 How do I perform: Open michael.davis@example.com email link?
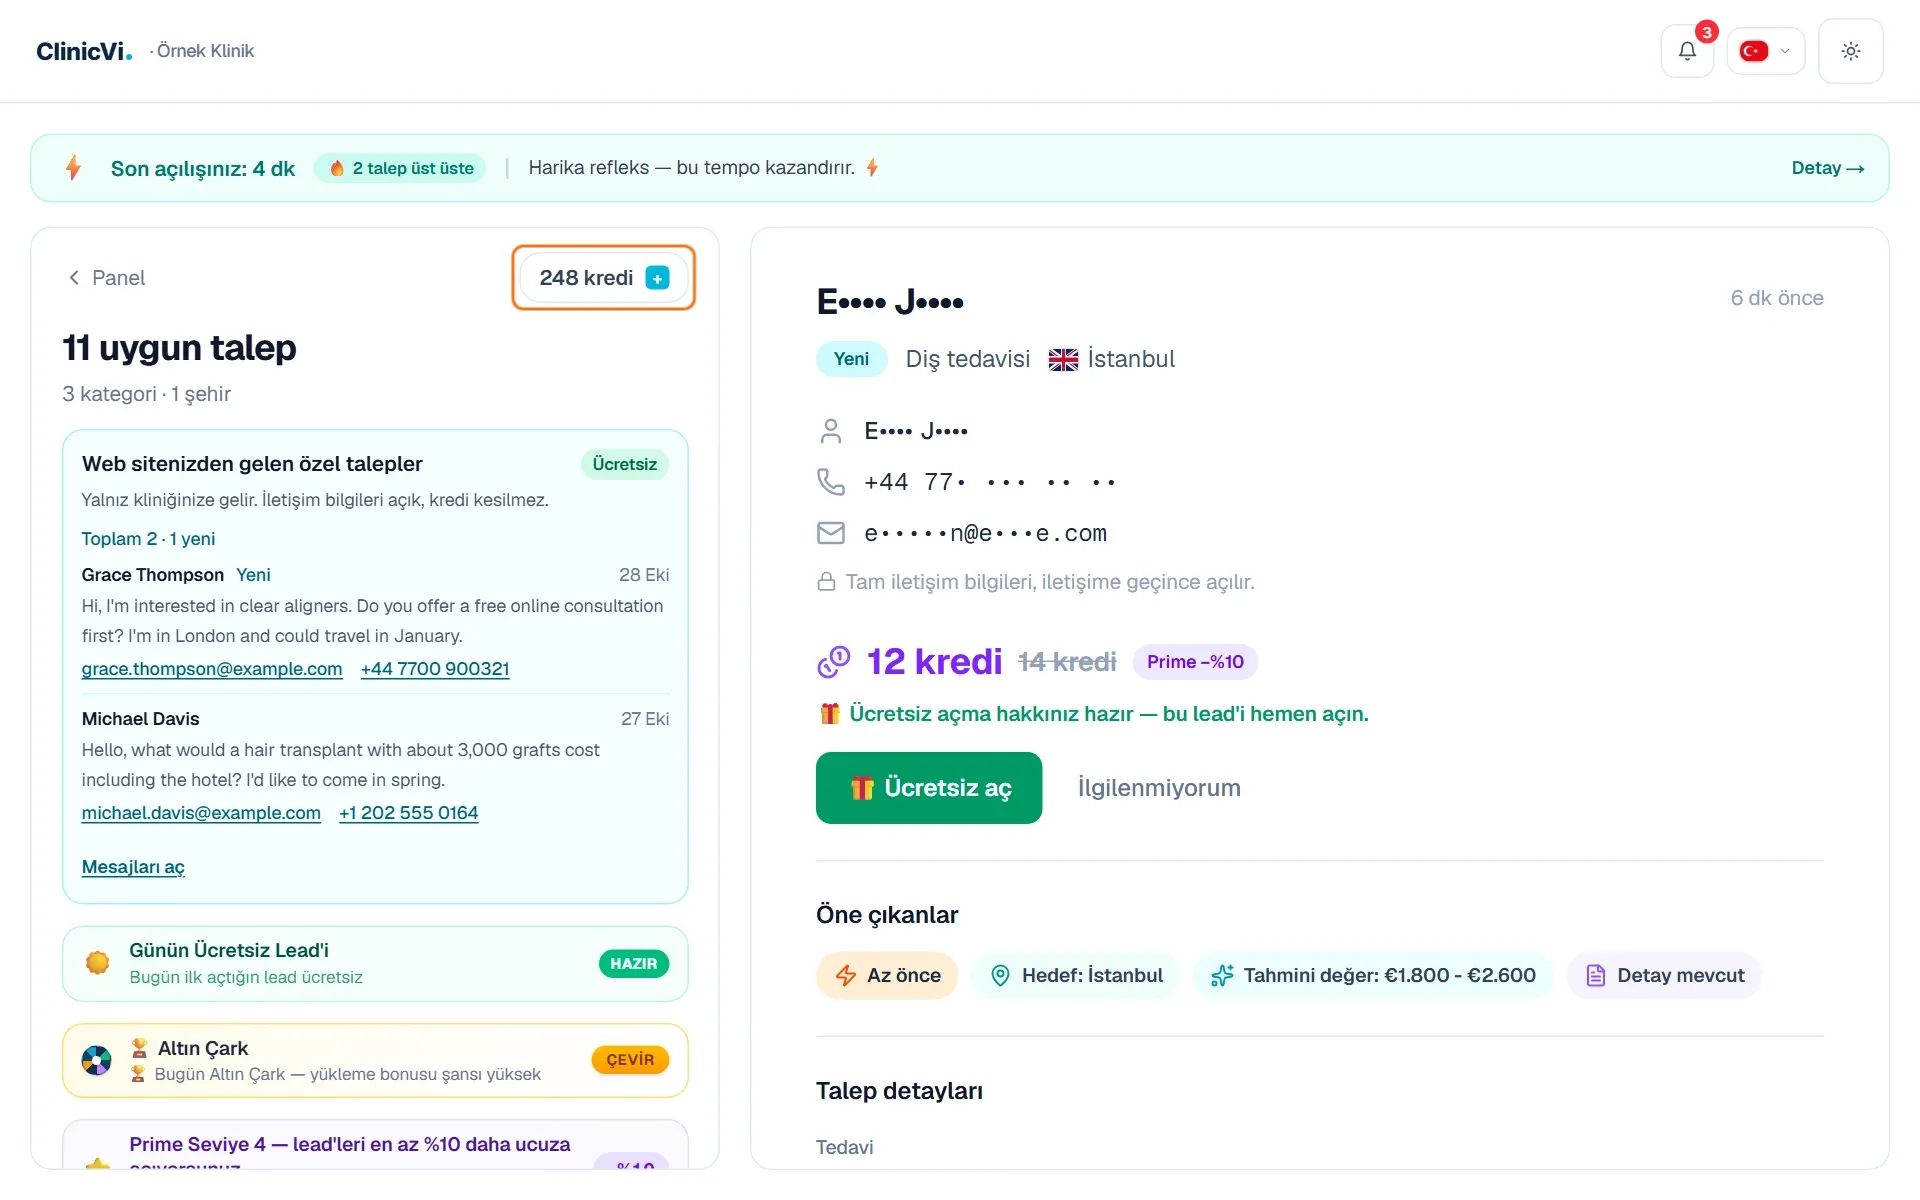[201, 813]
